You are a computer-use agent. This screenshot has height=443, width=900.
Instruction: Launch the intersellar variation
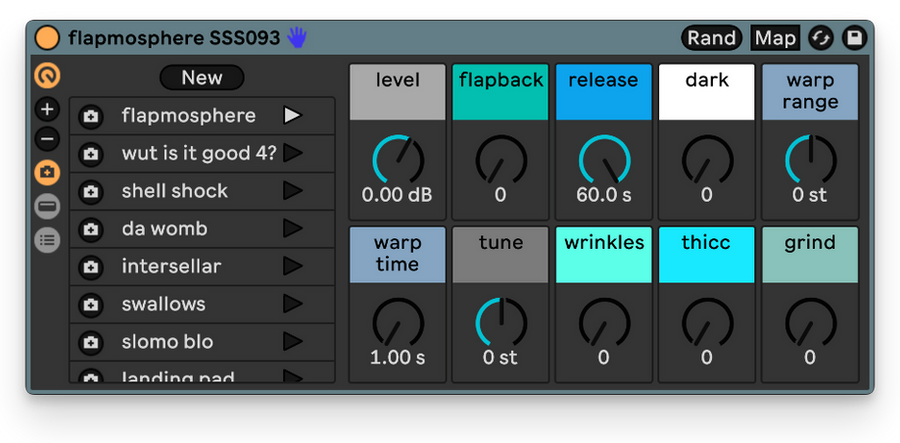click(x=293, y=266)
